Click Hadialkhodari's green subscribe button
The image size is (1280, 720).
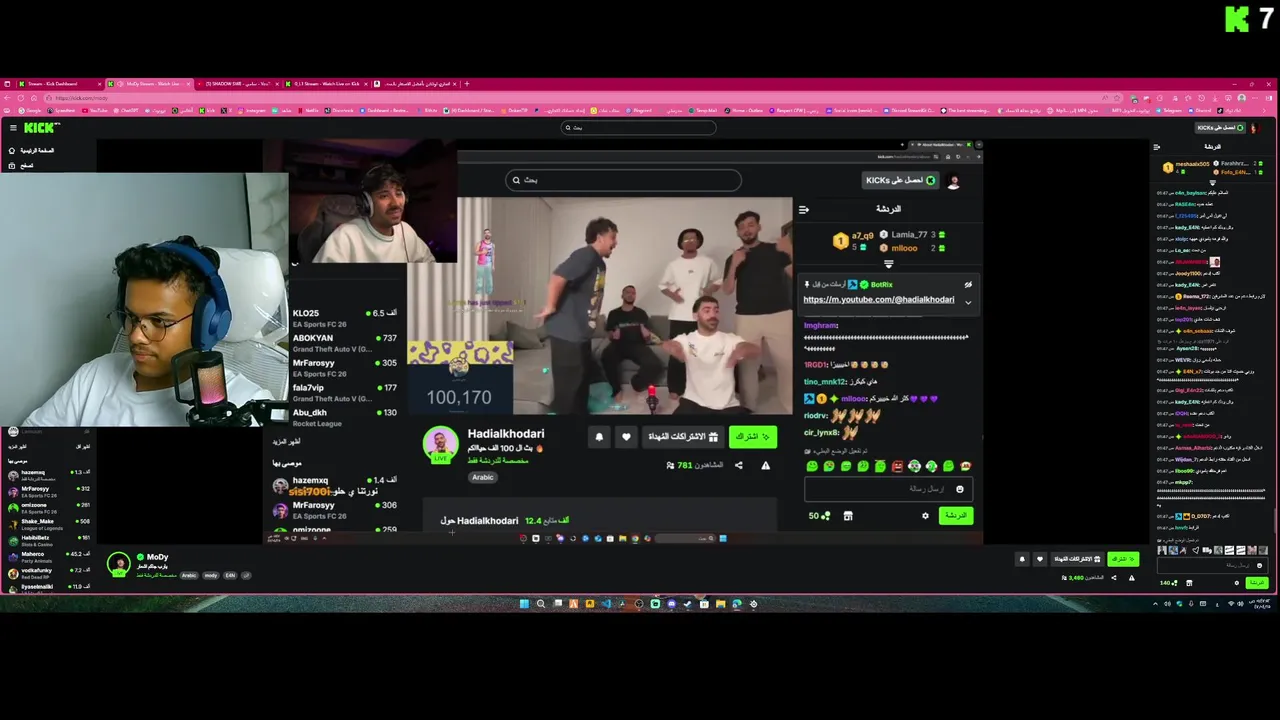click(753, 437)
